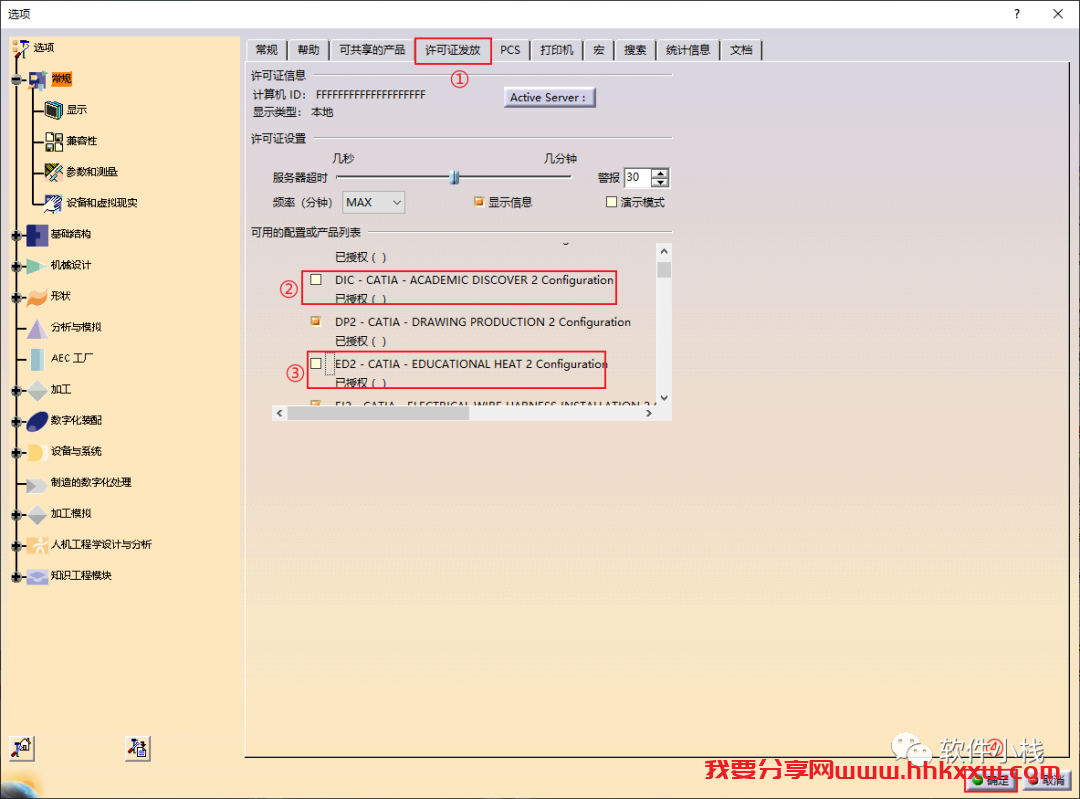1080x799 pixels.
Task: Click the 取消 cancel button
Action: tap(1046, 780)
